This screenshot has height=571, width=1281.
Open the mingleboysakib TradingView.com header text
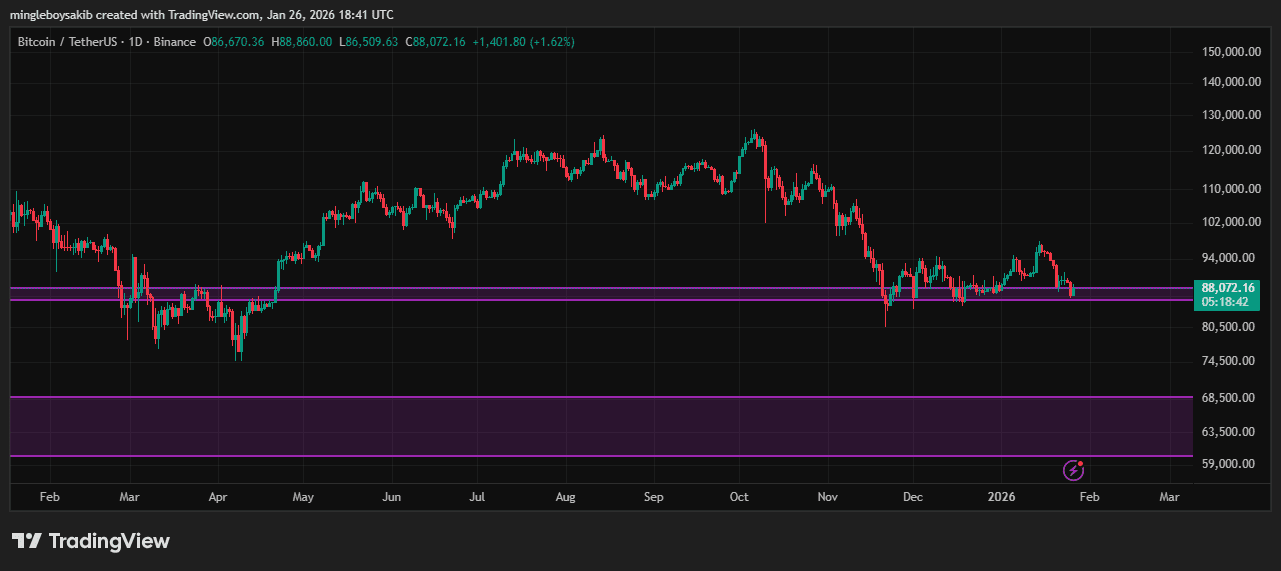click(x=201, y=16)
